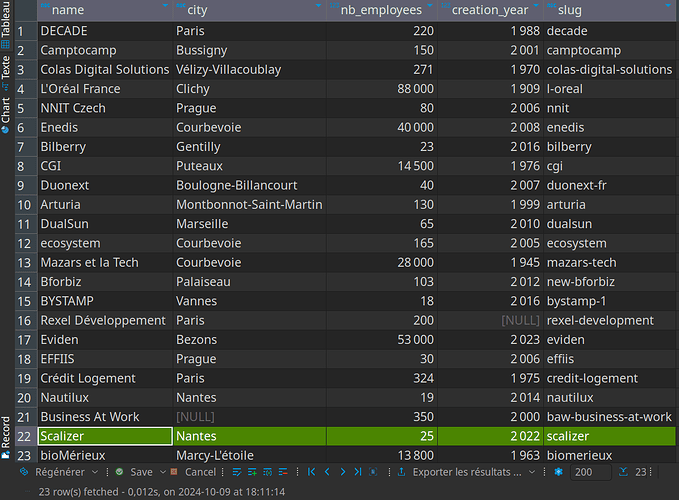679x500 pixels.
Task: Click the DECADE name cell
Action: click(x=105, y=31)
